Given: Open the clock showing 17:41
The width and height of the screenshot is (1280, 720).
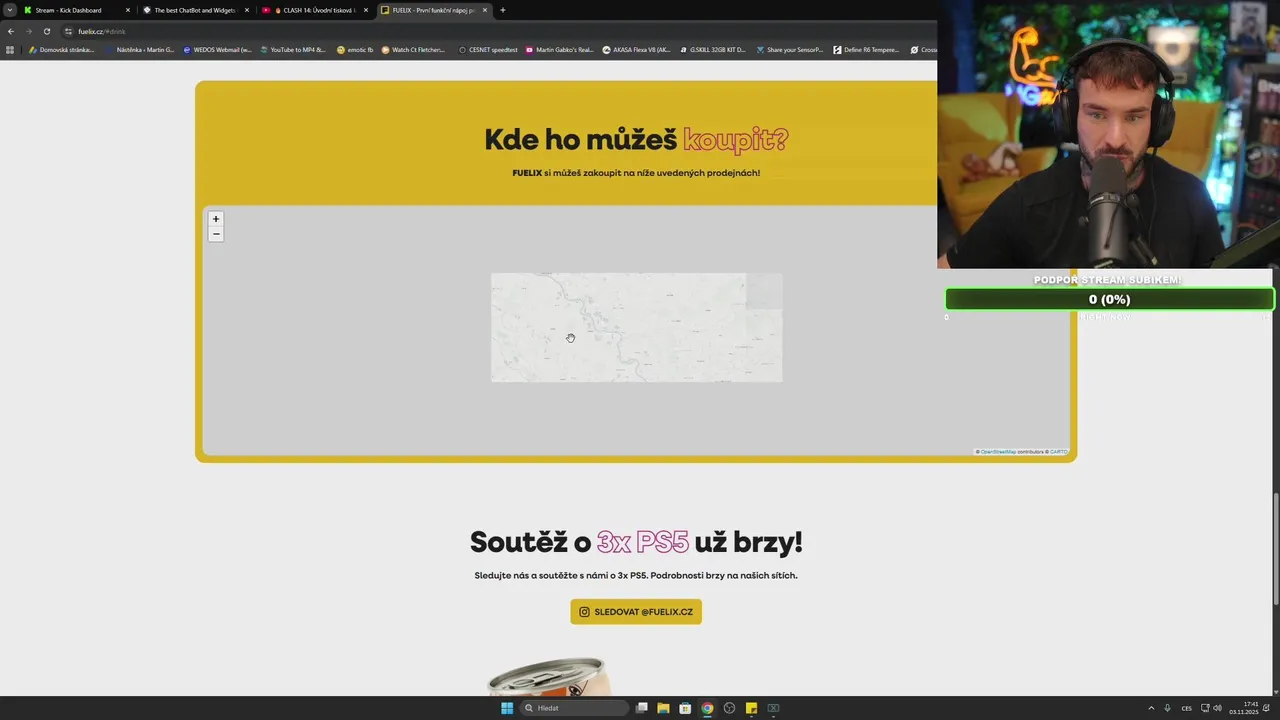Looking at the screenshot, I should [x=1244, y=708].
